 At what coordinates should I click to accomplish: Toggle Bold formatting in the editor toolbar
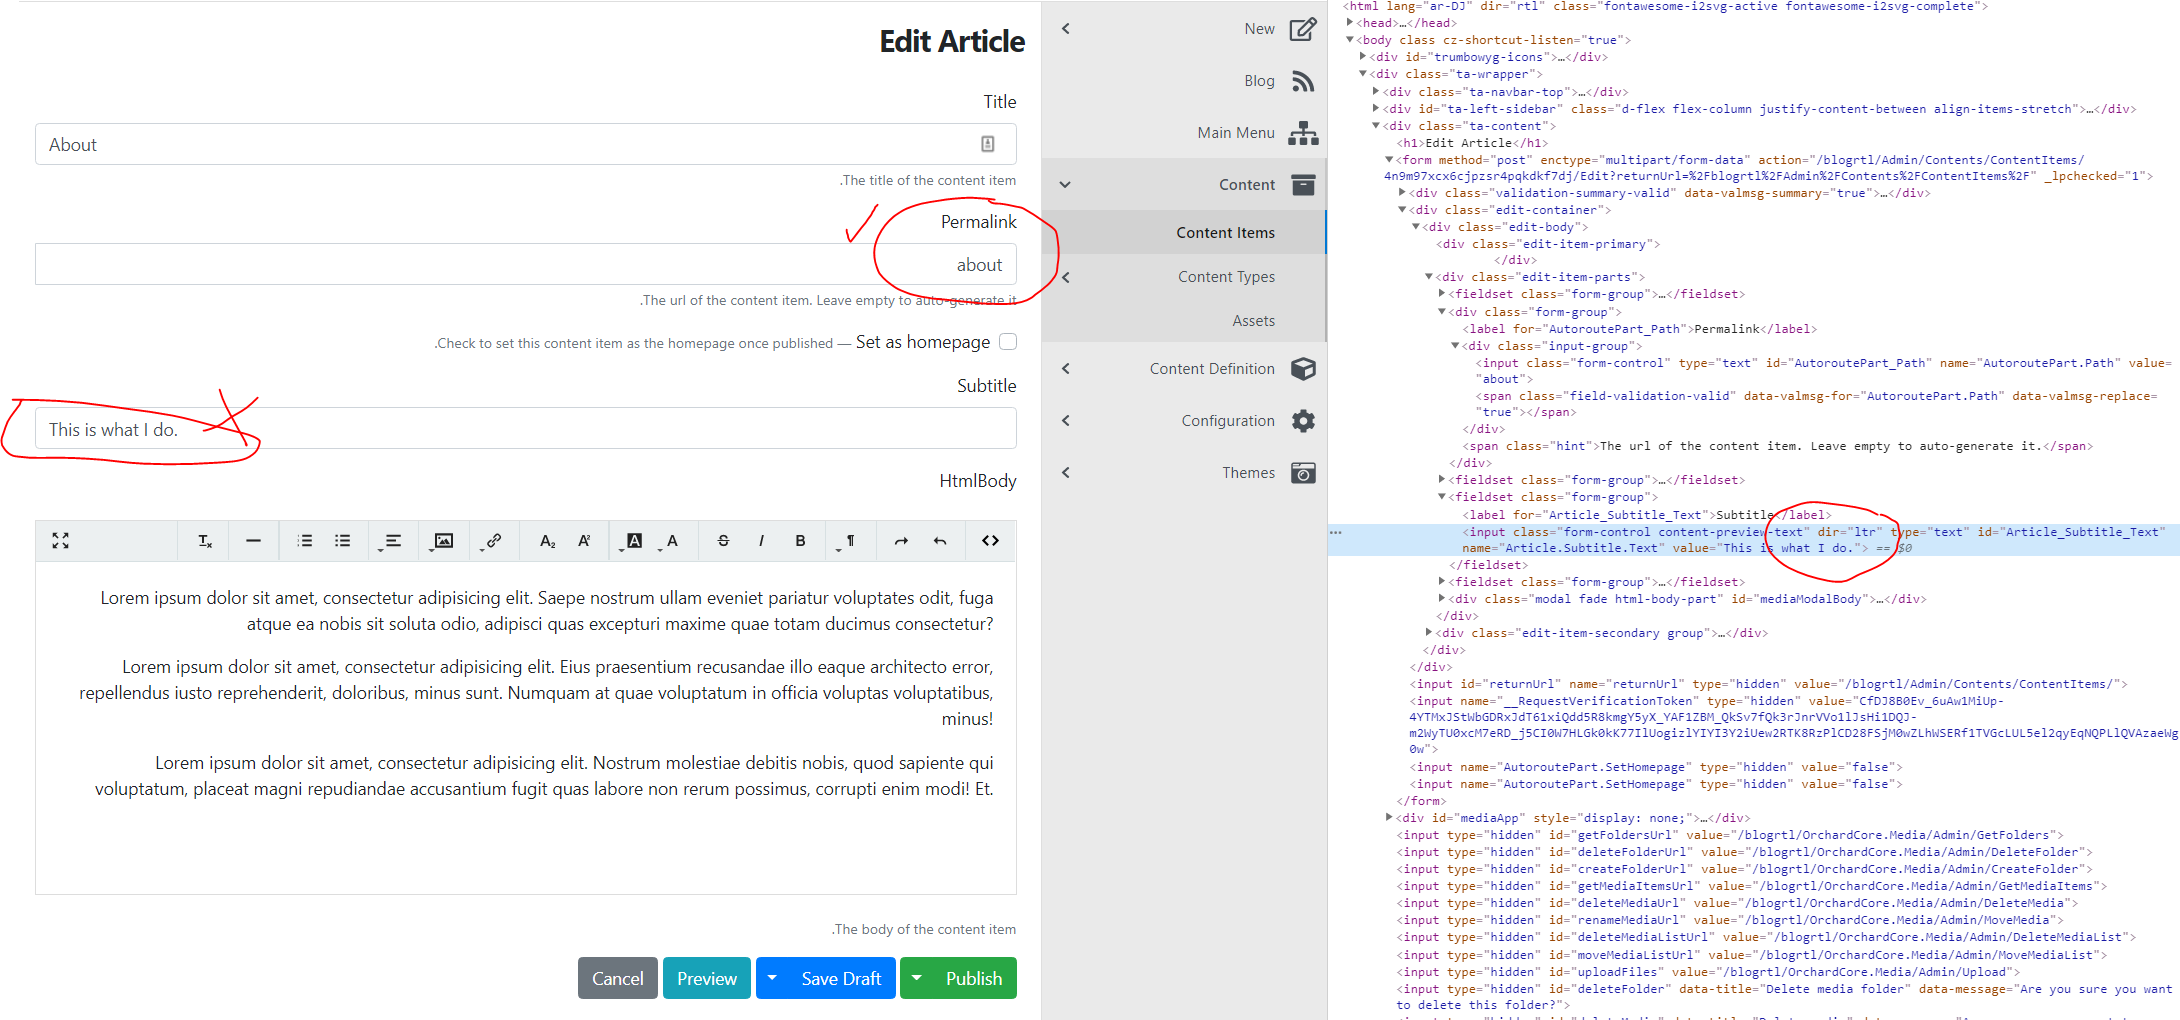point(800,540)
